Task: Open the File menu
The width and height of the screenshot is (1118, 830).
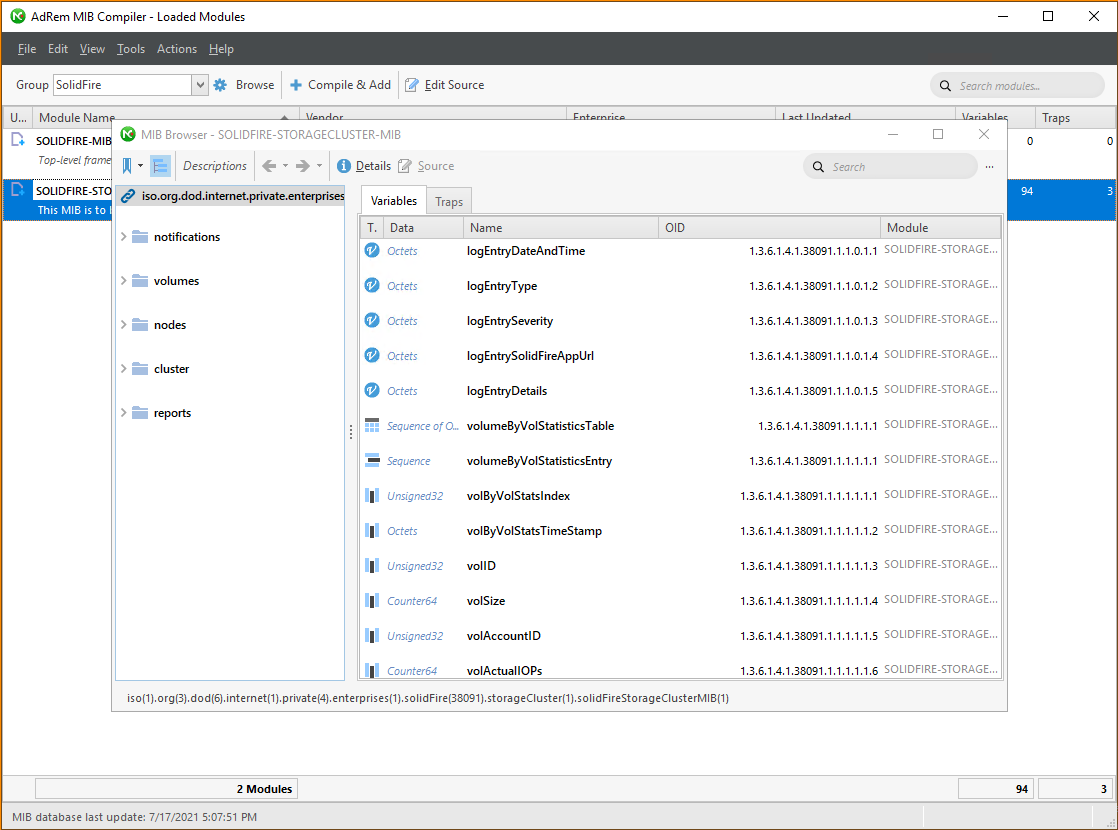Action: click(x=26, y=49)
